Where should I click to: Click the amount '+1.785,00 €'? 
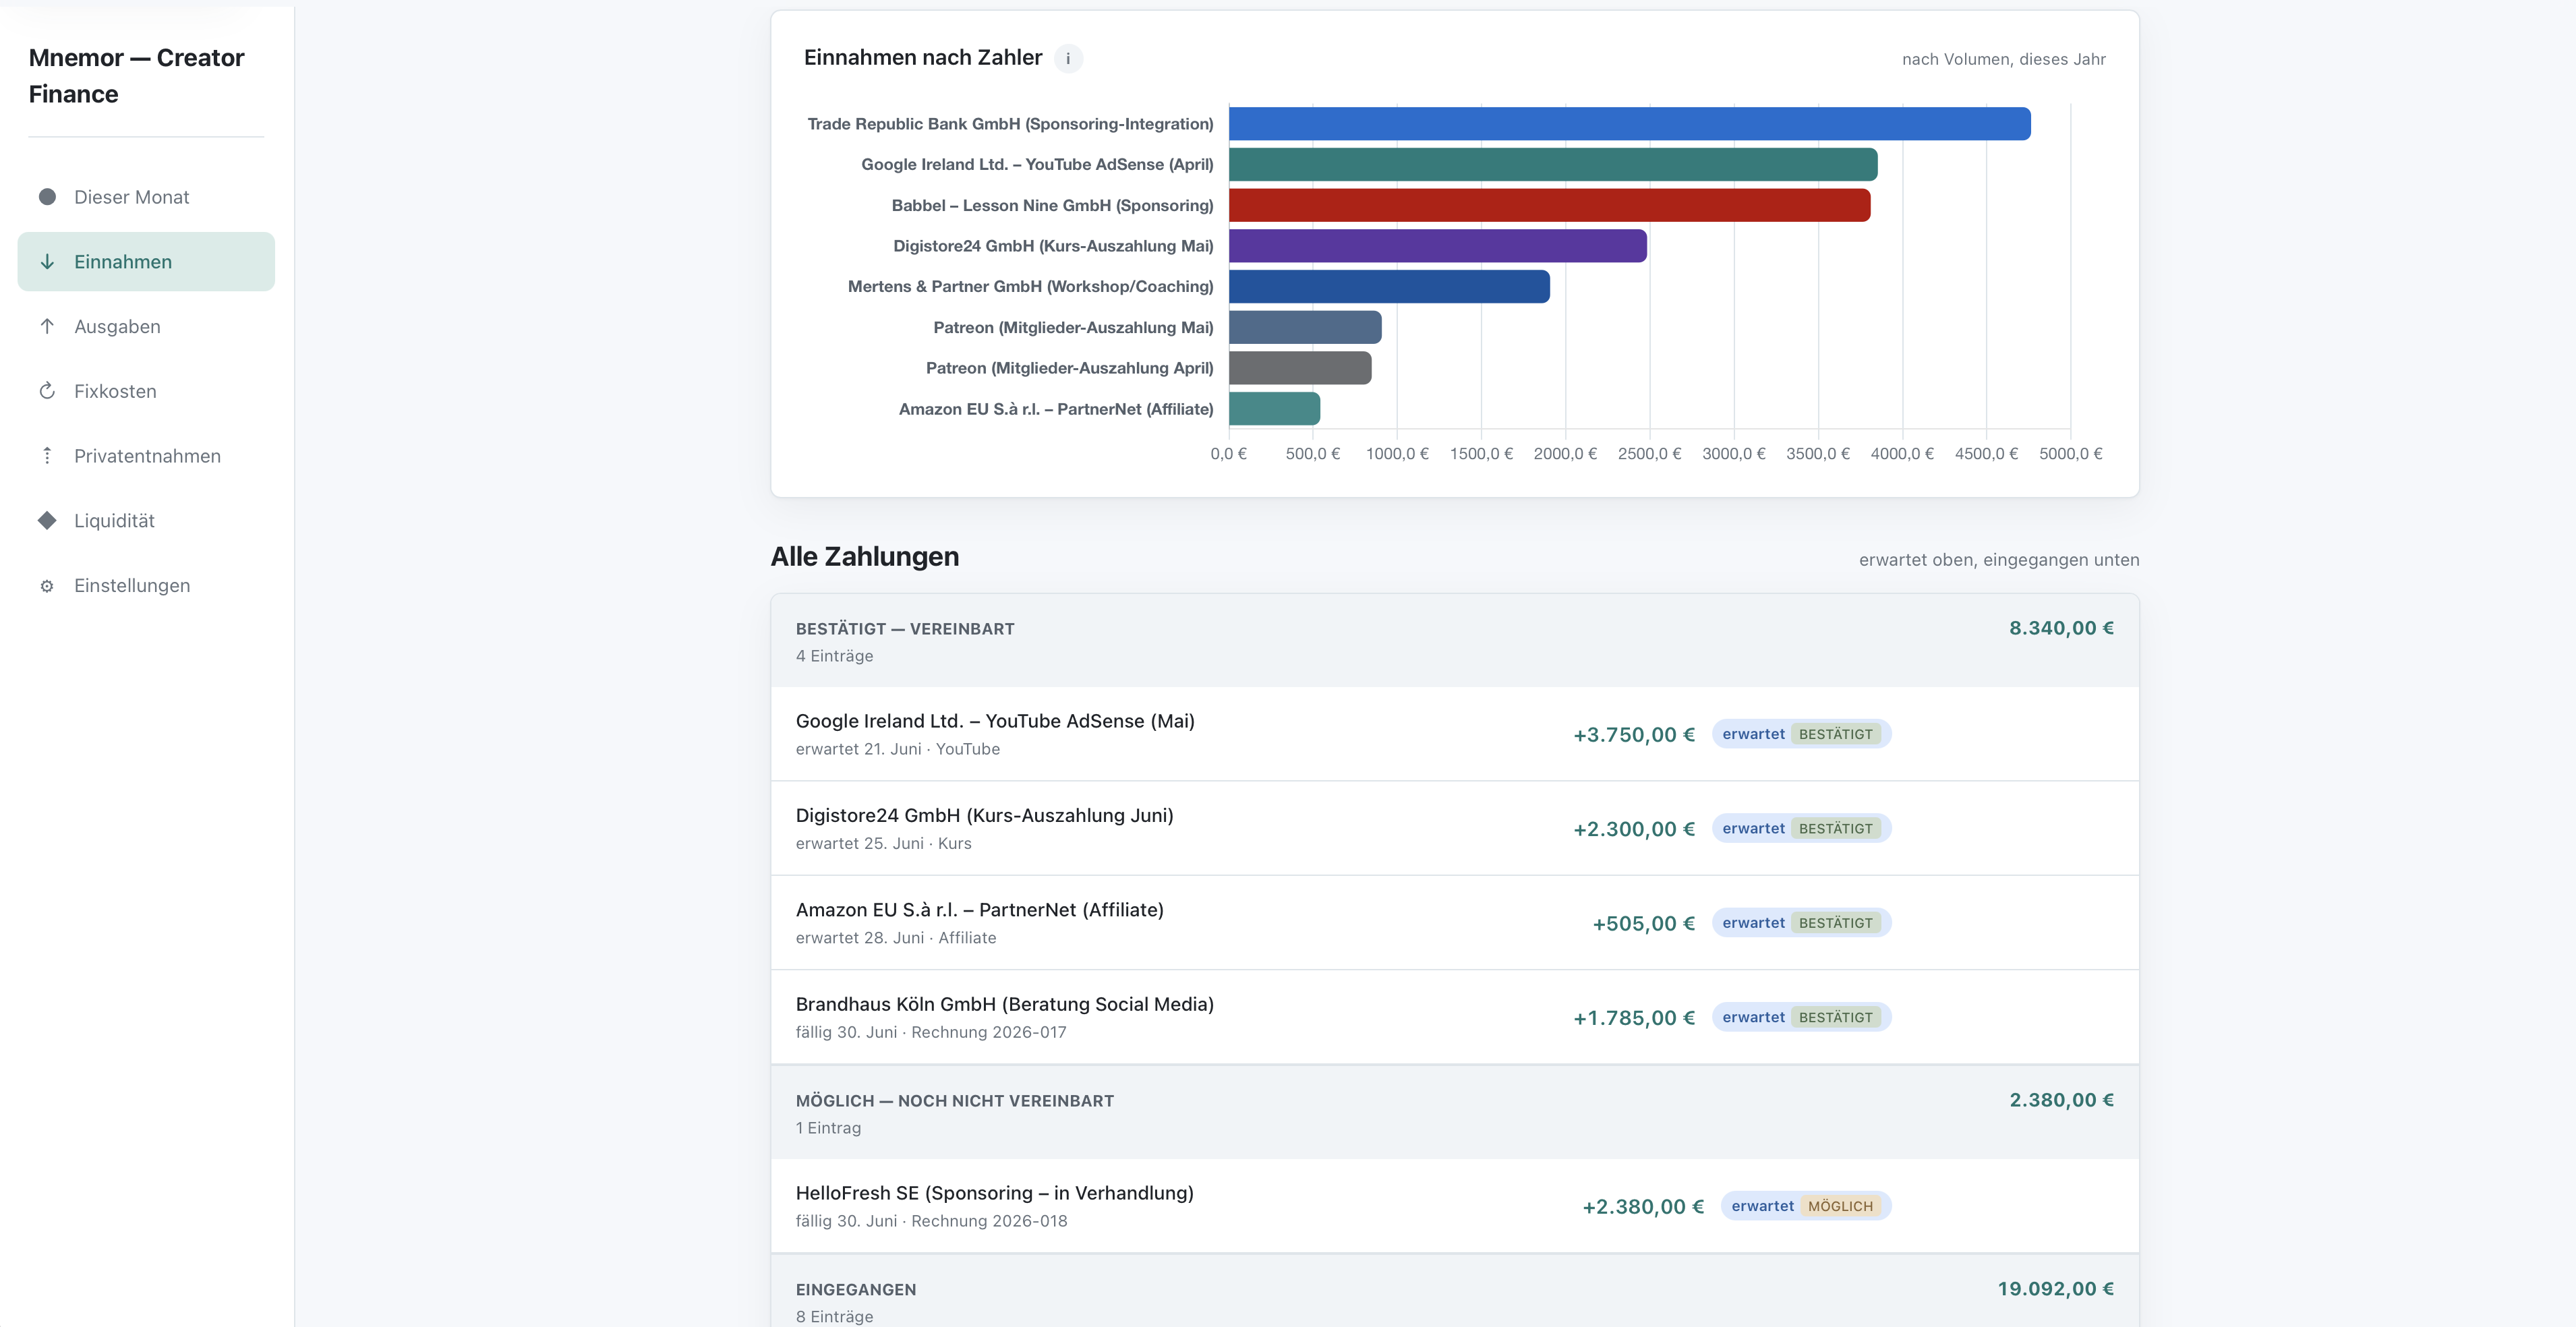coord(1634,1018)
